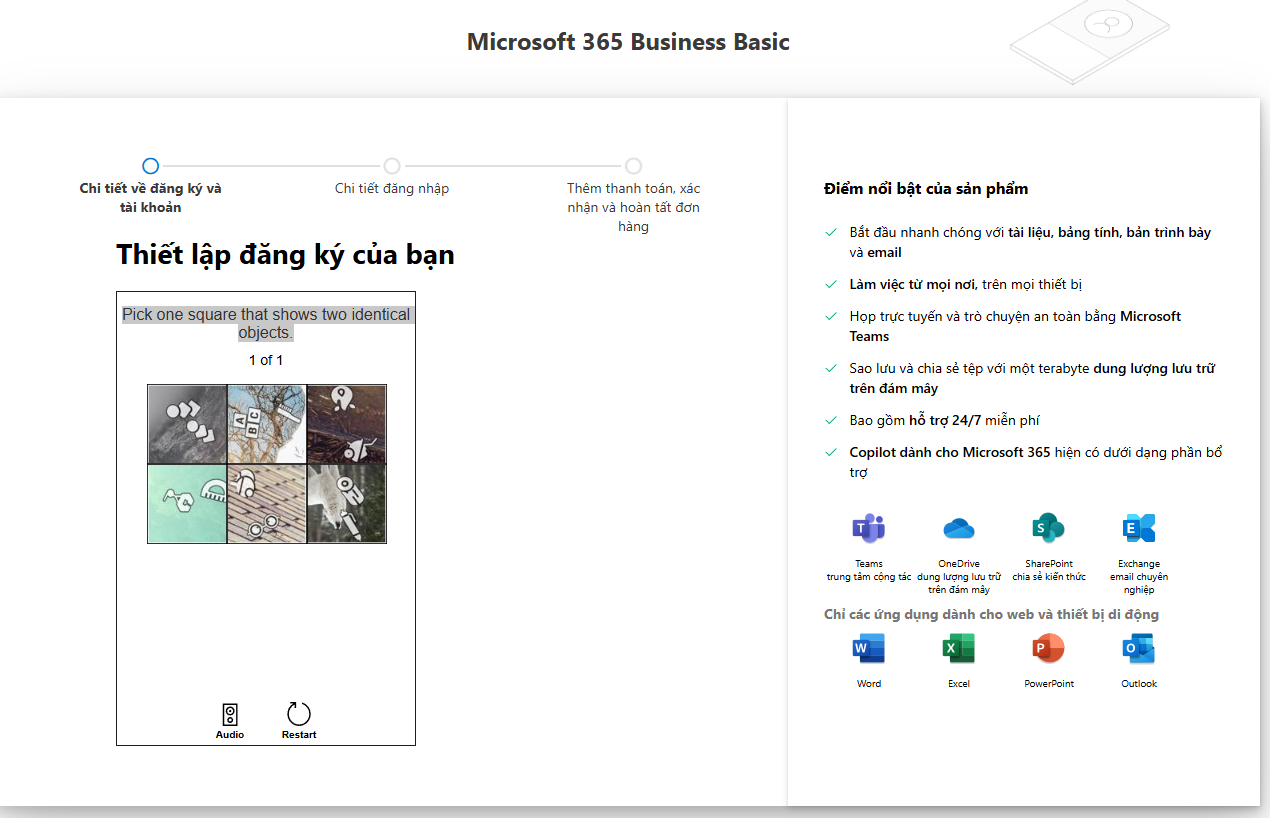Click the 'Bắt đầu nhanh chóng' feature line

click(1030, 242)
